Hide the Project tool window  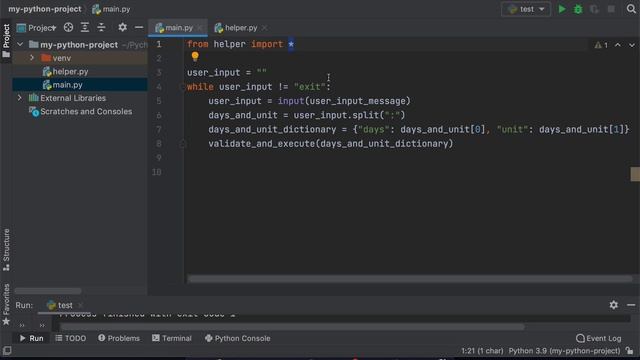tap(139, 27)
